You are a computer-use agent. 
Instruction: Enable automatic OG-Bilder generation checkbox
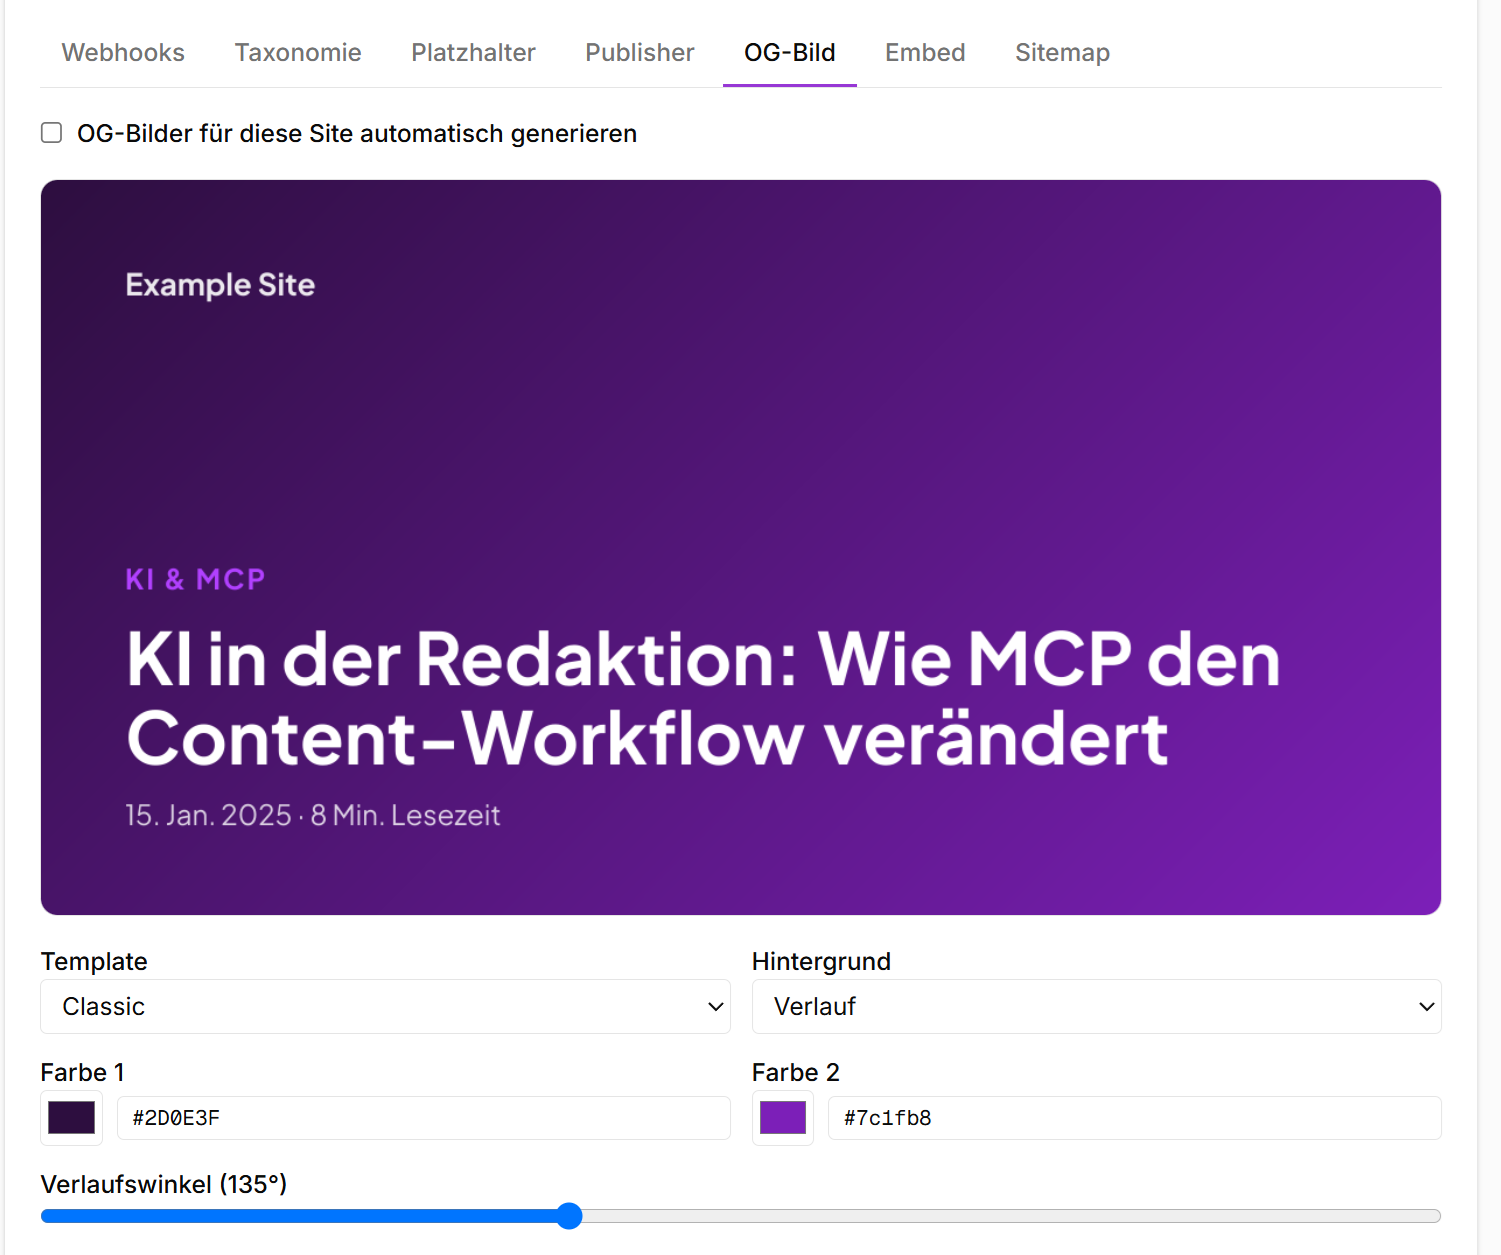[52, 133]
